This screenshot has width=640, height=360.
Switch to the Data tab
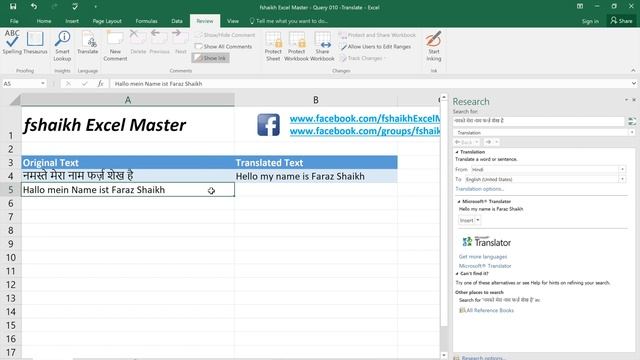pyautogui.click(x=177, y=21)
